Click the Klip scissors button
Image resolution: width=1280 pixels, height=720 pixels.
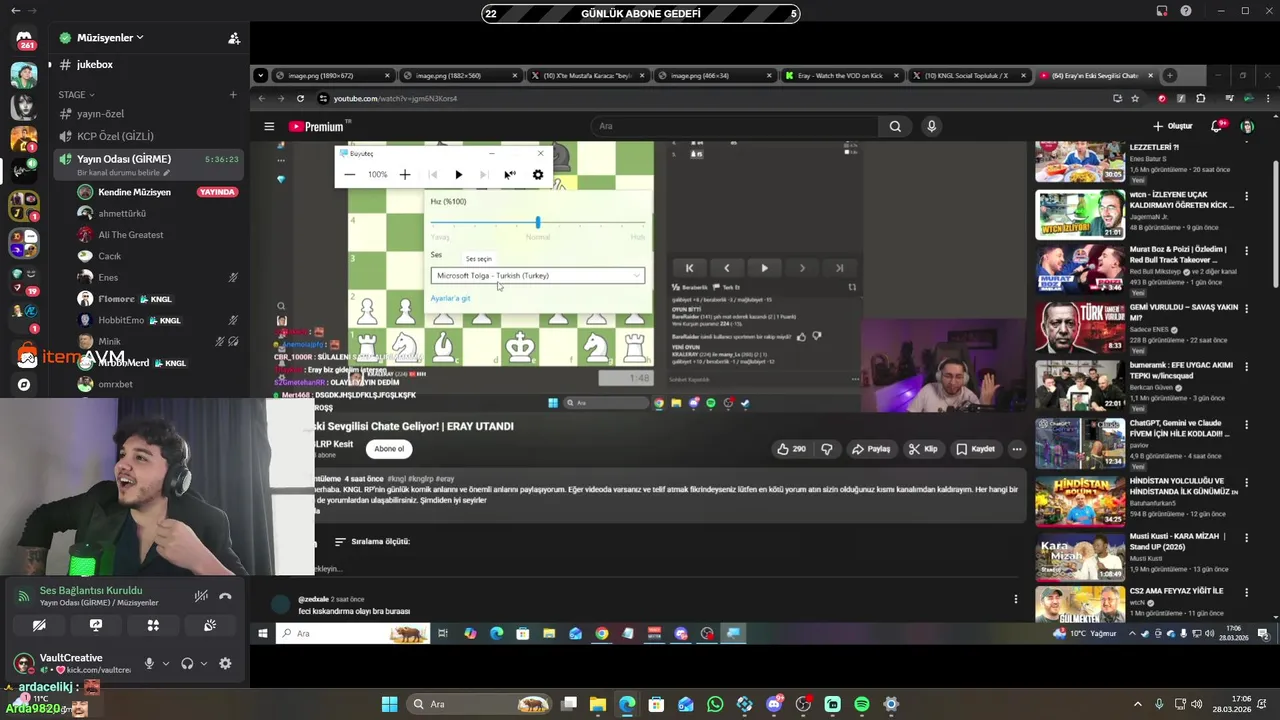923,449
